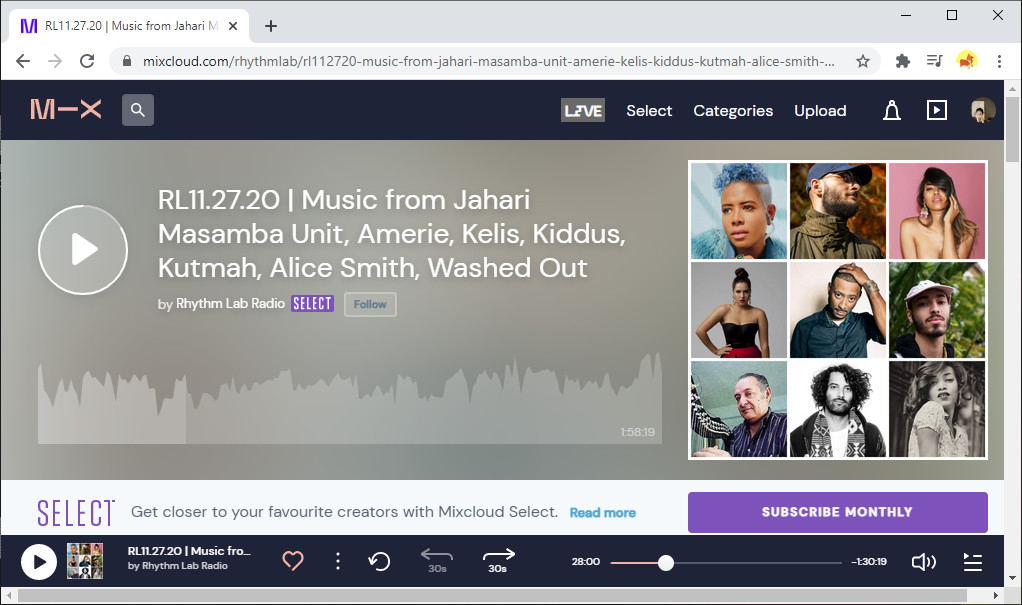Click the site padlock security icon
1022x605 pixels.
pyautogui.click(x=127, y=61)
